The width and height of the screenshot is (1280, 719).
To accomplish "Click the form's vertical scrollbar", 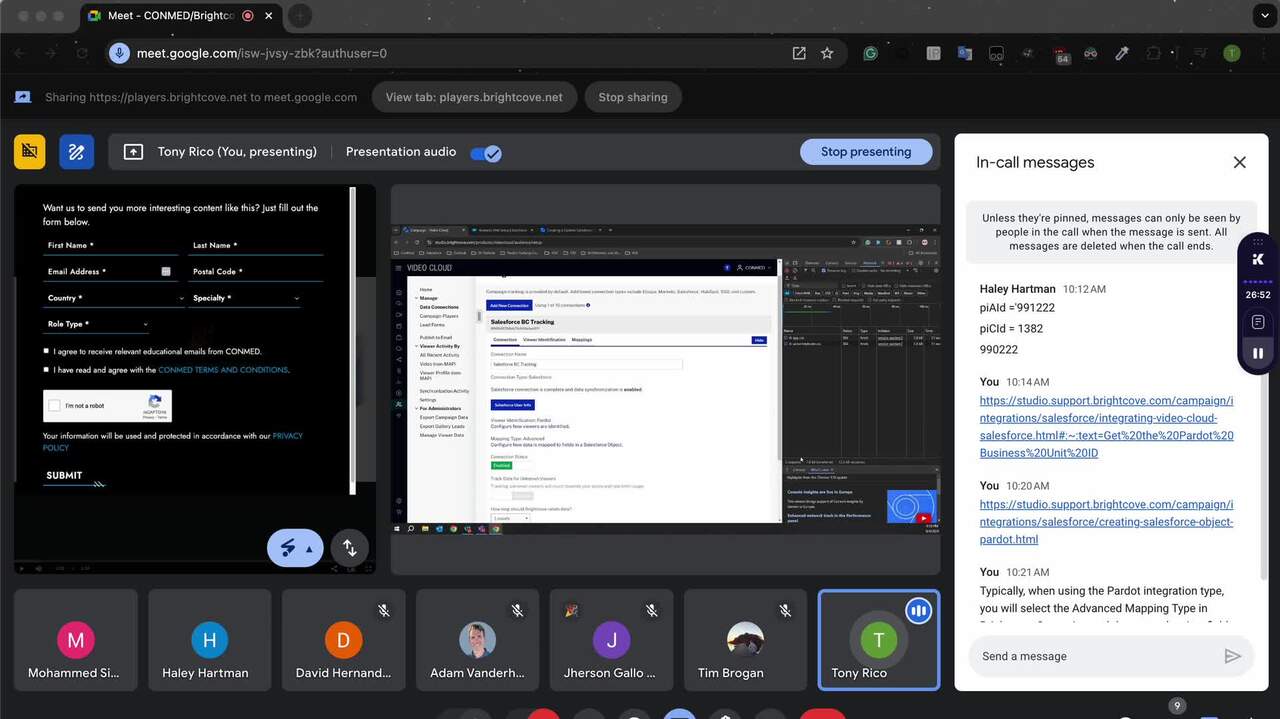I will pyautogui.click(x=352, y=340).
